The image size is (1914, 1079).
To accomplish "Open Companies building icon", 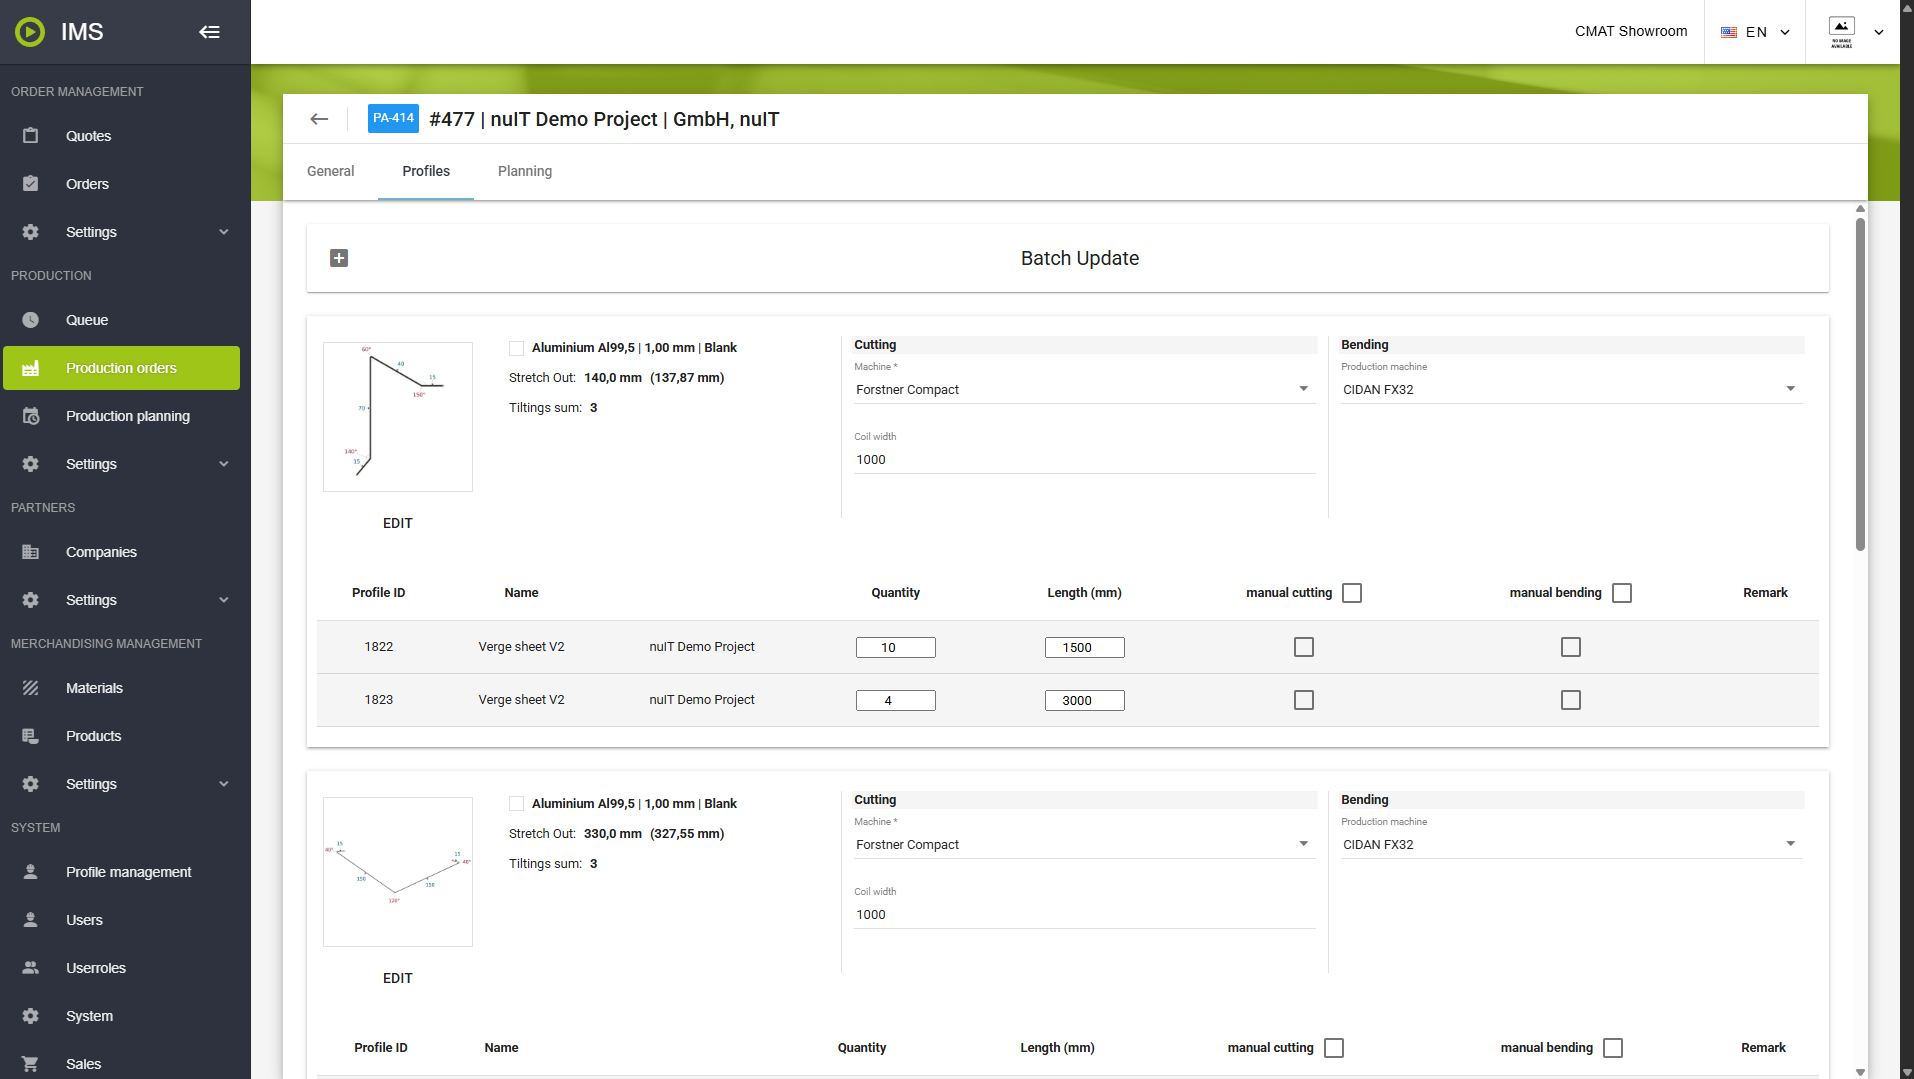I will click(31, 552).
